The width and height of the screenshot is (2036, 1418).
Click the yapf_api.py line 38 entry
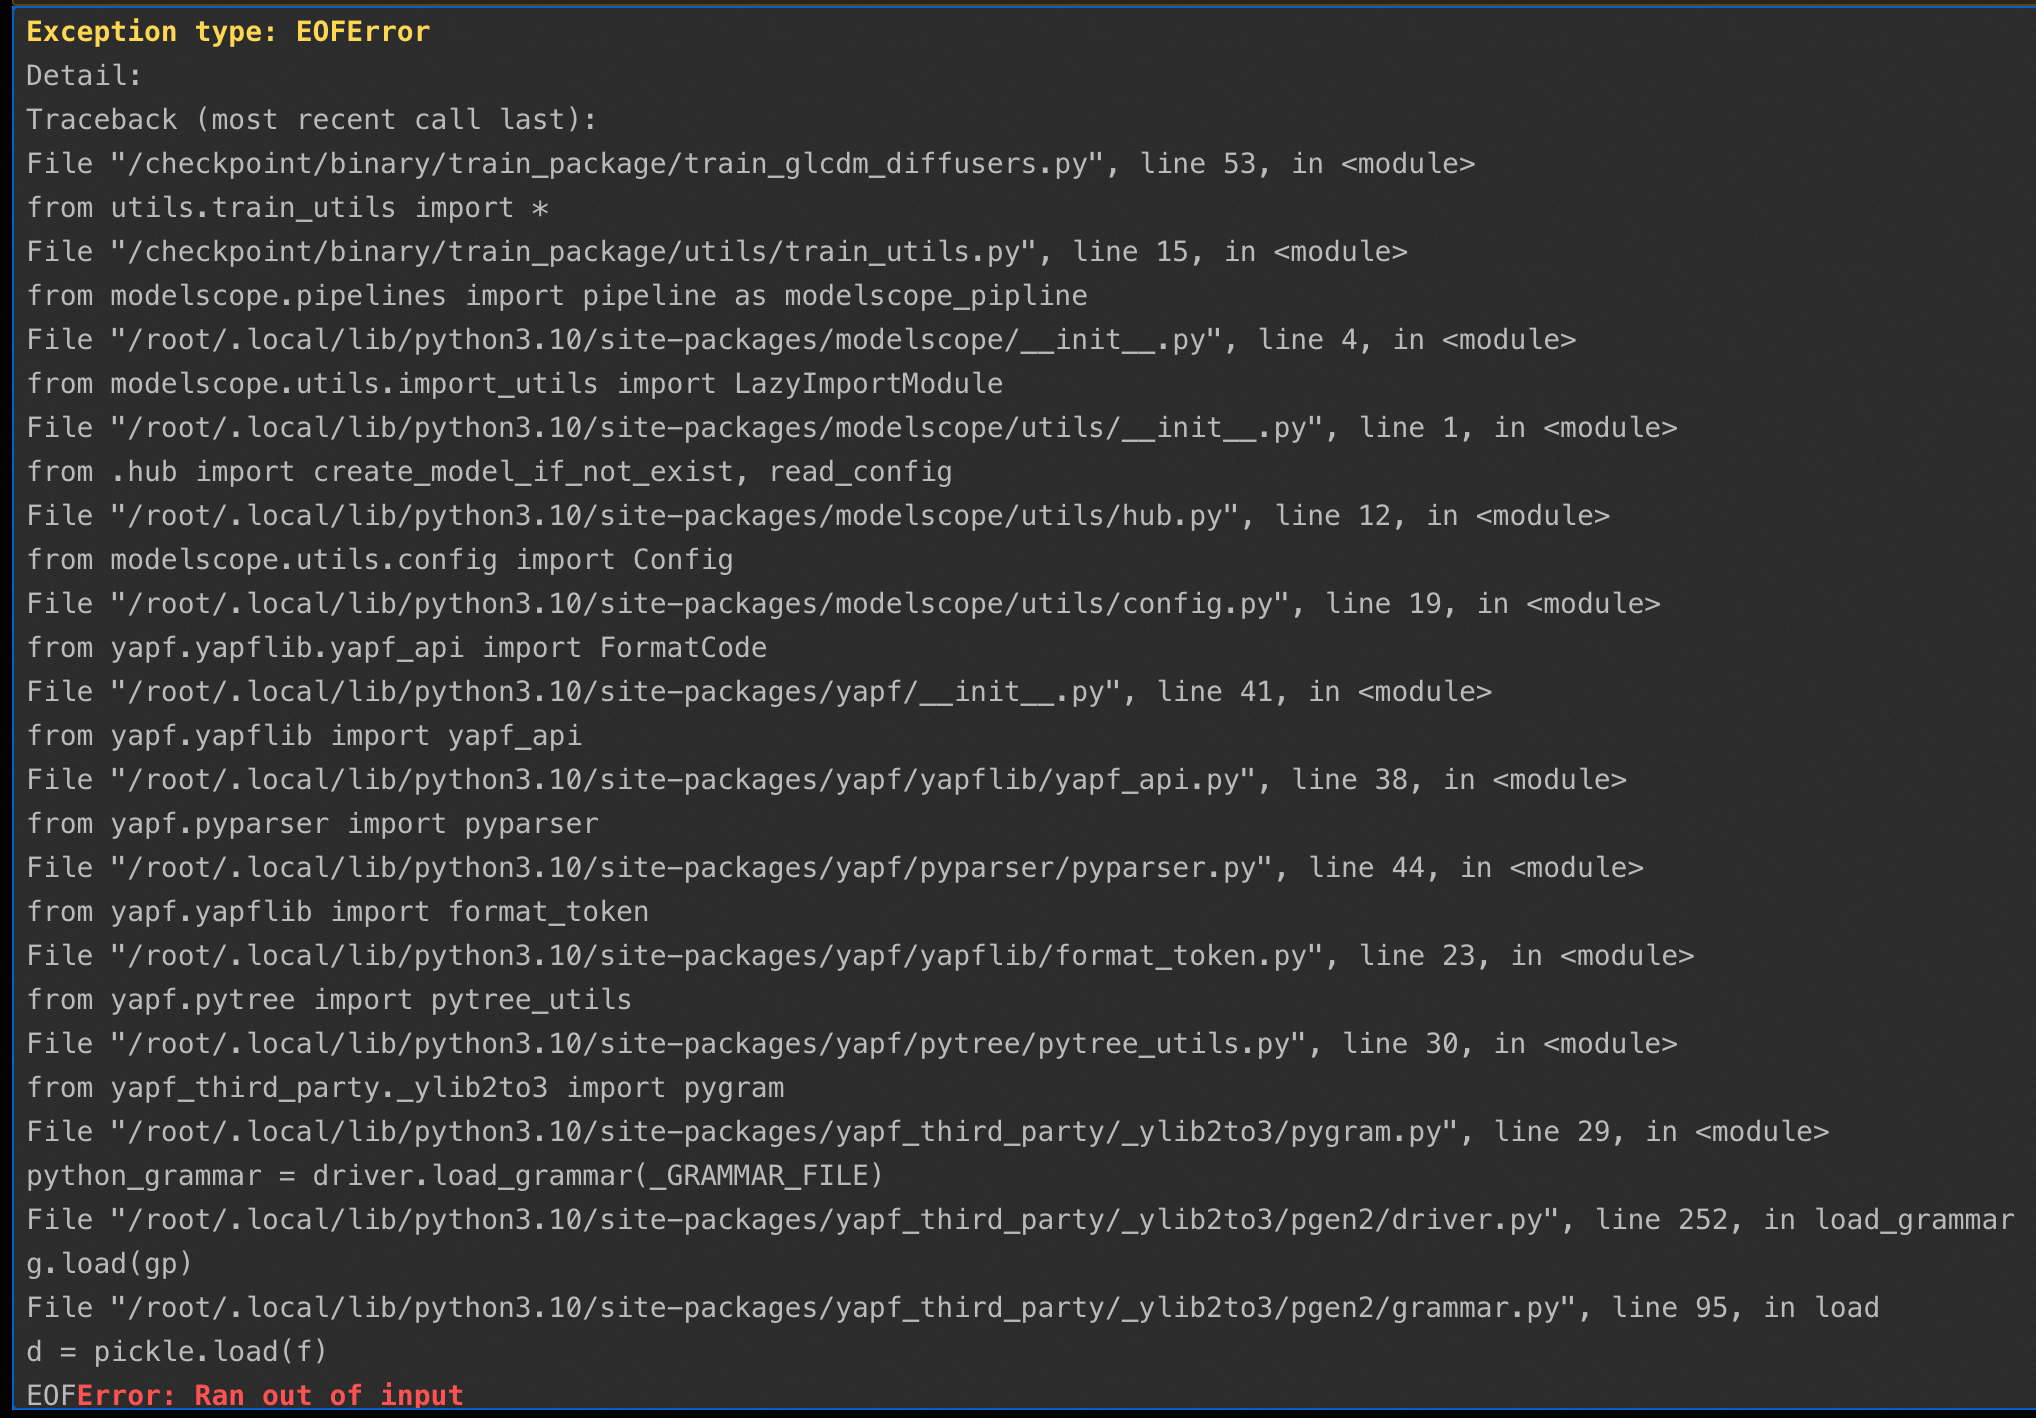[x=827, y=780]
